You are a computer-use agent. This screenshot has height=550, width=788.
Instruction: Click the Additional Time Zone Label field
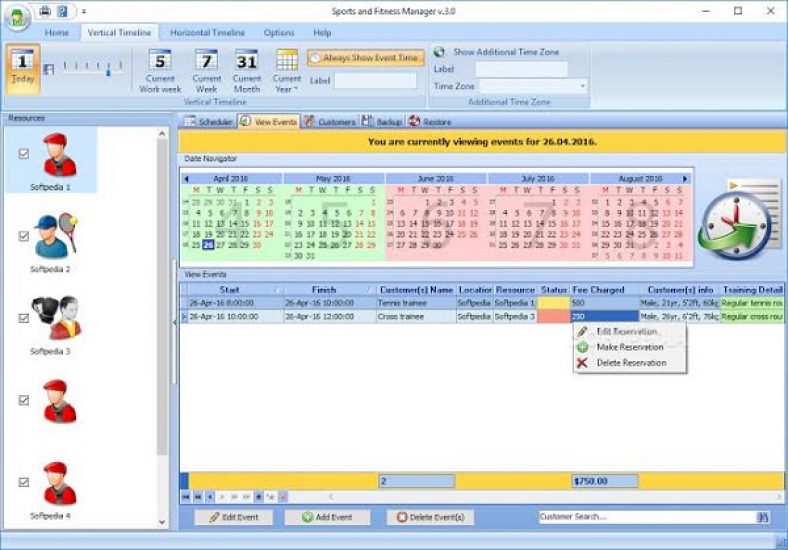click(522, 69)
